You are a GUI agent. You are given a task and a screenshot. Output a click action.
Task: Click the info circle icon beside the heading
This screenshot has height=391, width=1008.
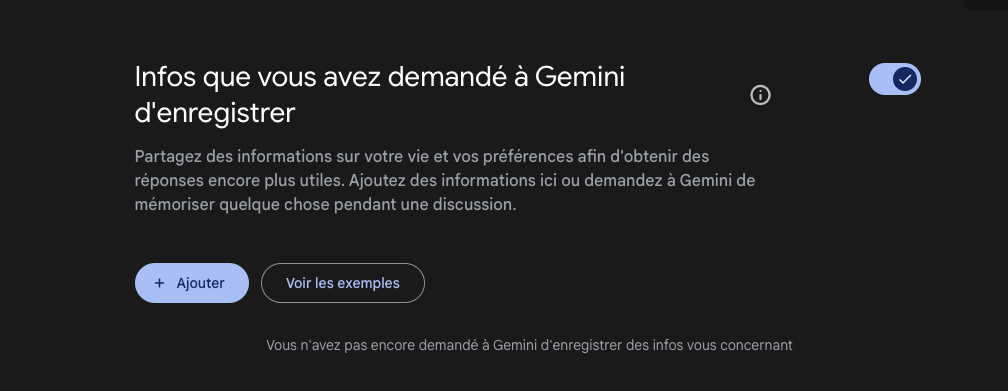[x=760, y=95]
